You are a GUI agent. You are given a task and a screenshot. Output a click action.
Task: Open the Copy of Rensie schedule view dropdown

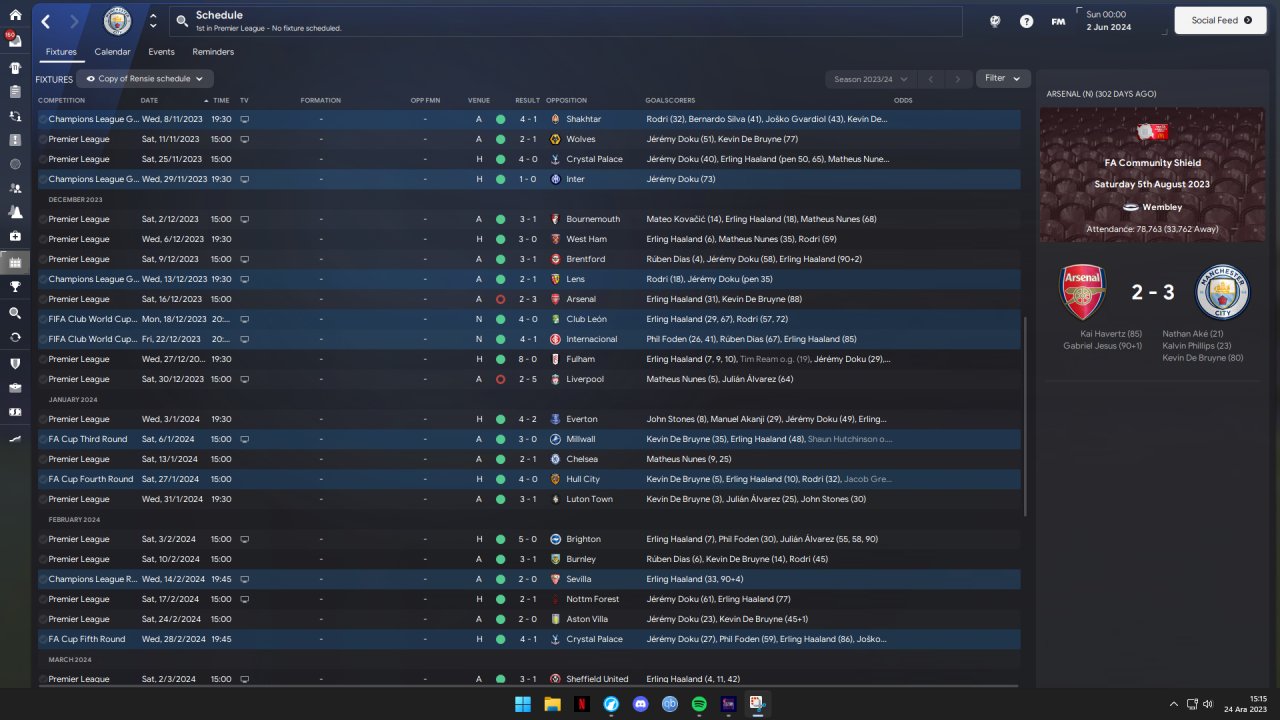pyautogui.click(x=146, y=79)
